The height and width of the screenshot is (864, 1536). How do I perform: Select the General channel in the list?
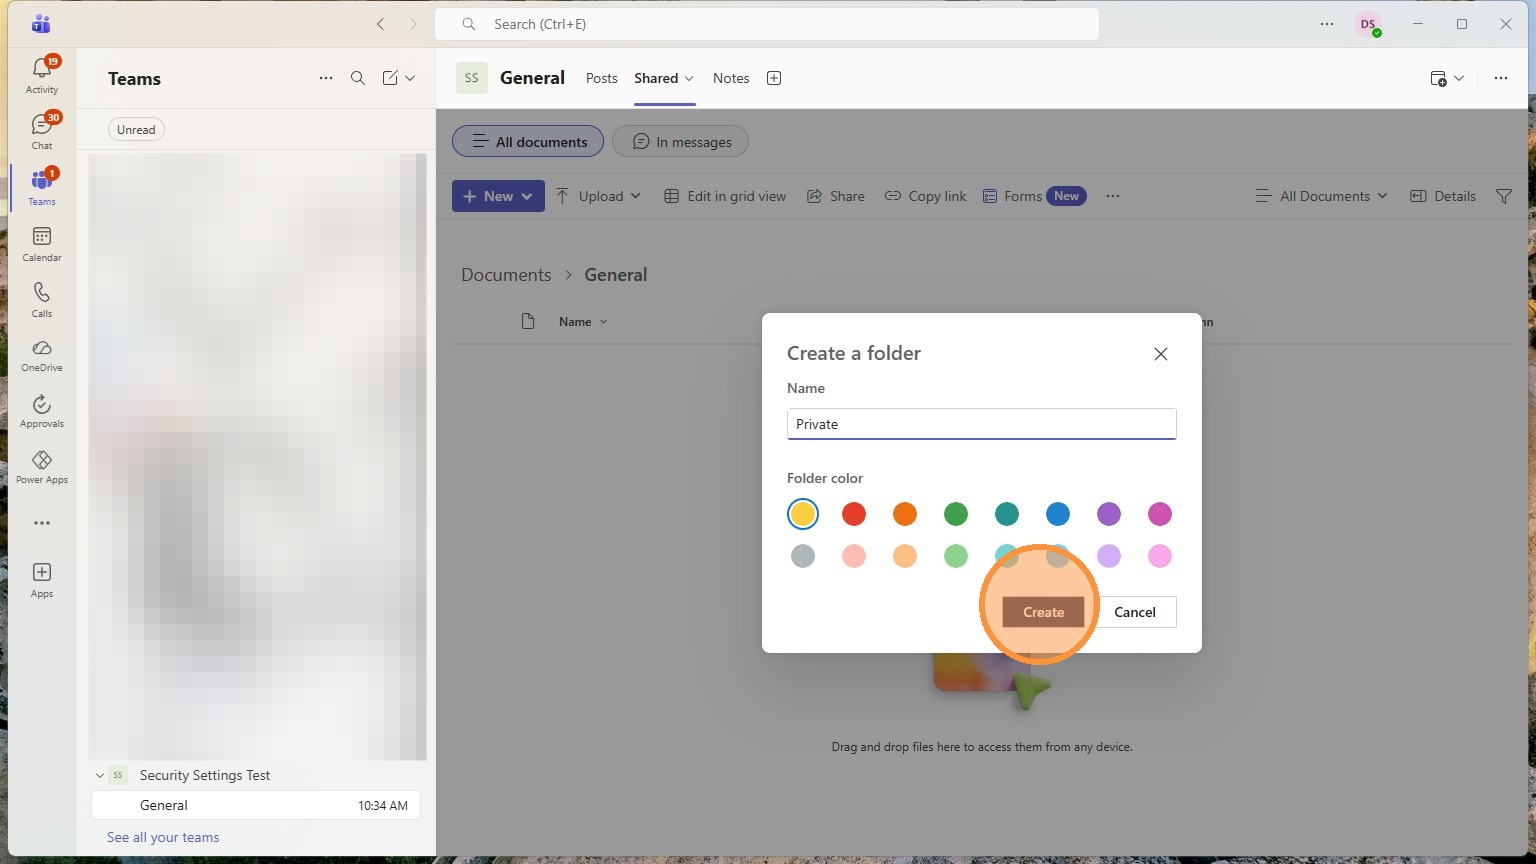[256, 805]
